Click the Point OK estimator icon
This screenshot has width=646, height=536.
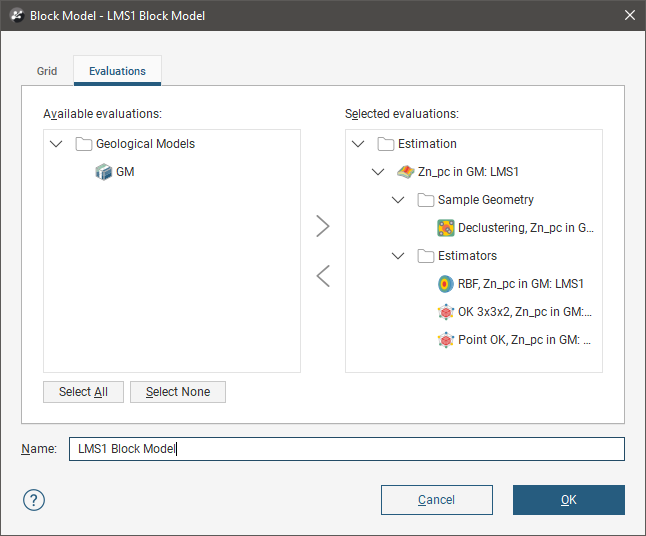(x=445, y=340)
